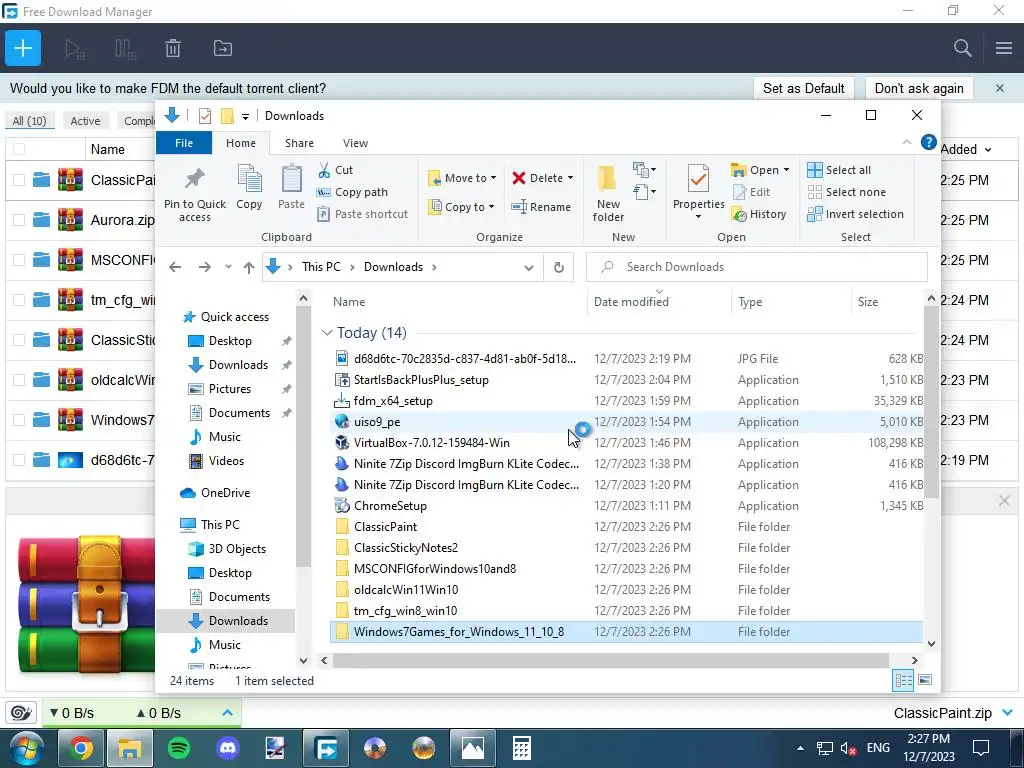Toggle FDM select-all header checkbox
The image size is (1024, 768).
(19, 149)
